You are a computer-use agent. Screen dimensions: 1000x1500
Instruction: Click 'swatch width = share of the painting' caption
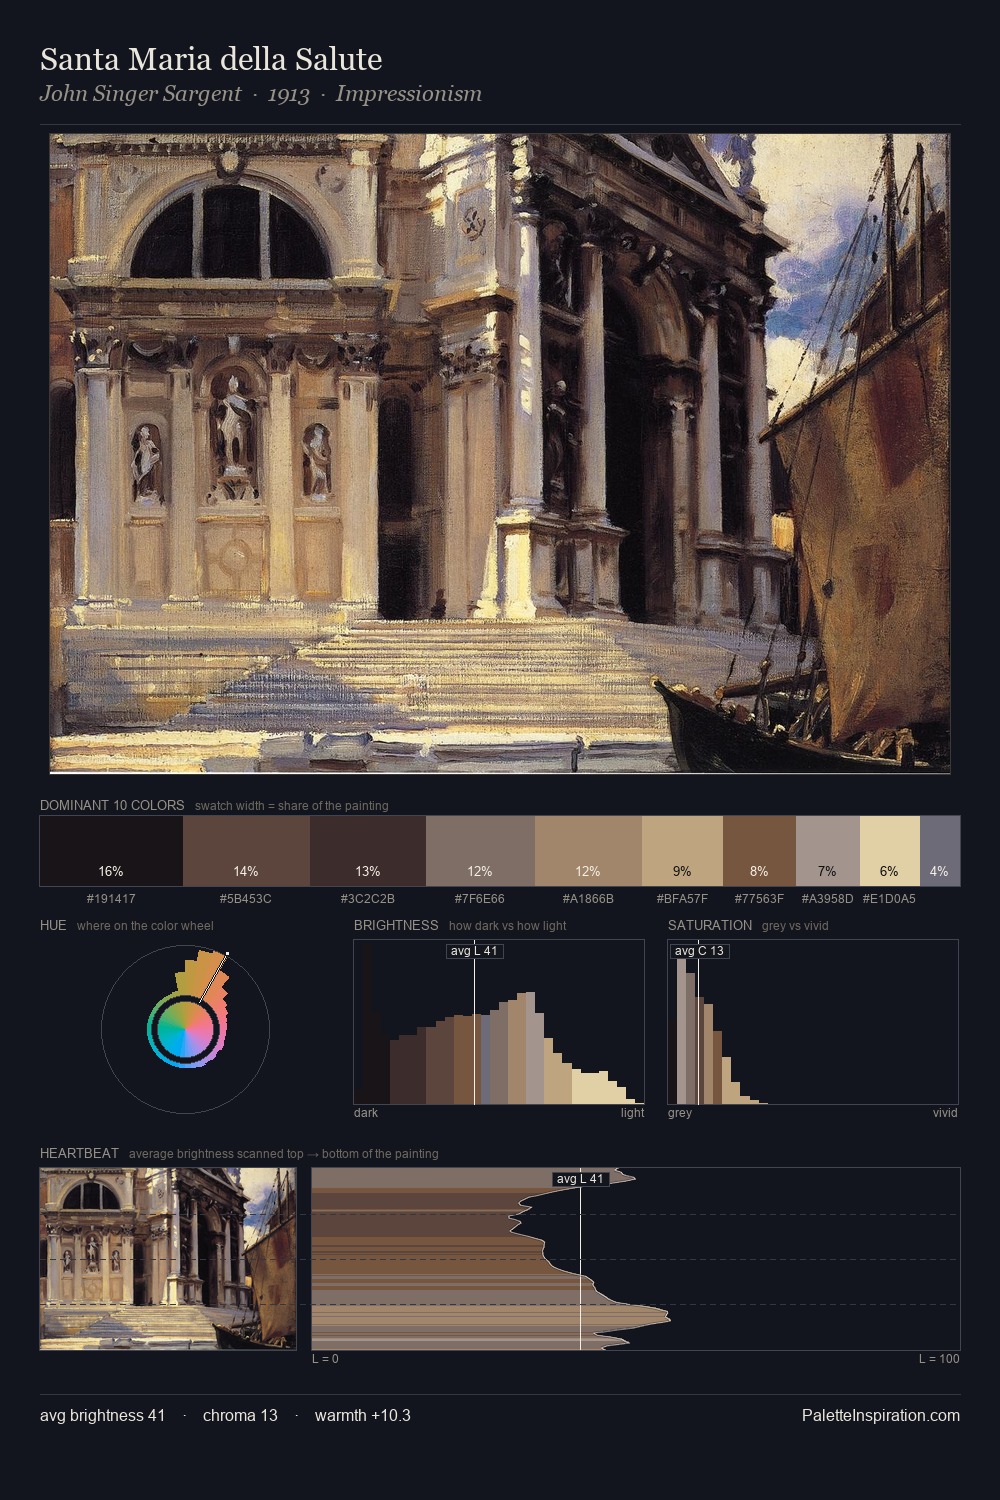(x=291, y=806)
